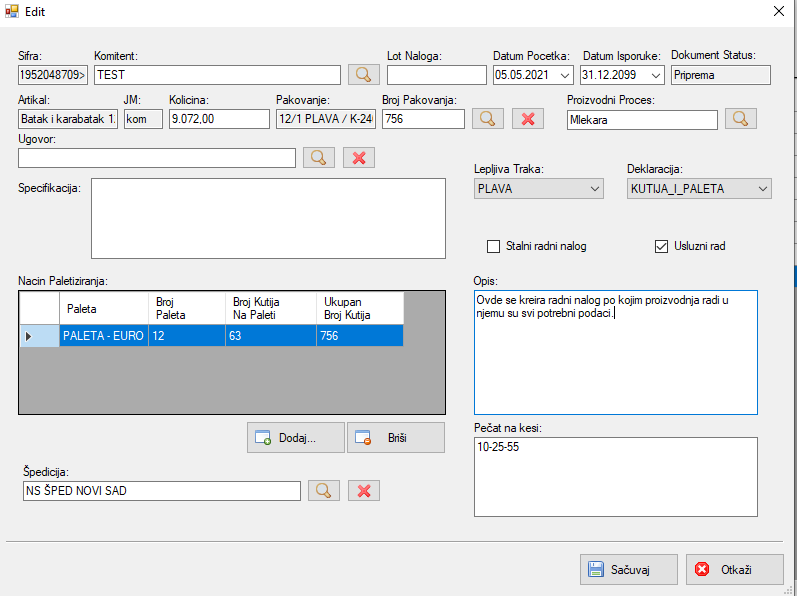Image resolution: width=797 pixels, height=596 pixels.
Task: Search for Broj Pakovanja value
Action: [487, 119]
